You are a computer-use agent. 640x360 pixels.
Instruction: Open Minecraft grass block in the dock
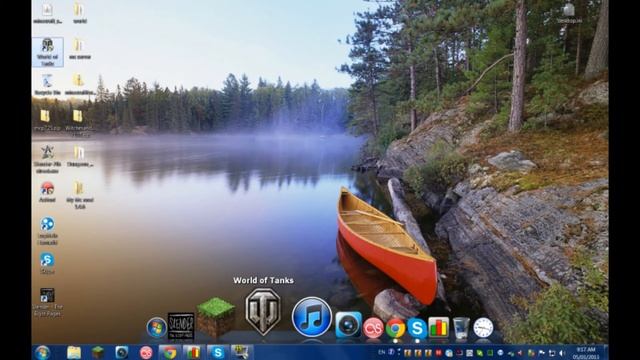(216, 318)
